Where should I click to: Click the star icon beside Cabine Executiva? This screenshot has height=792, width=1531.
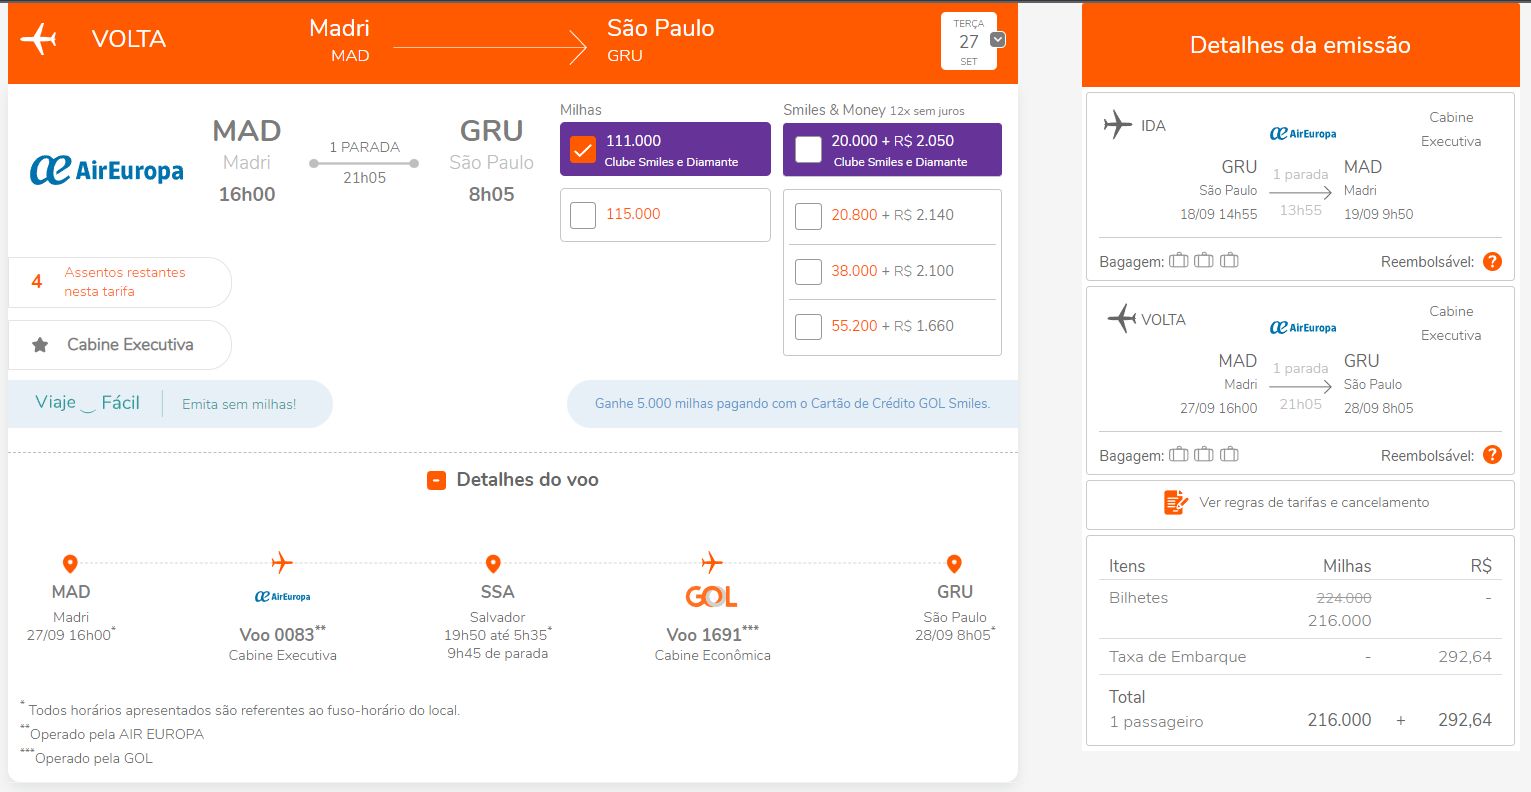40,345
